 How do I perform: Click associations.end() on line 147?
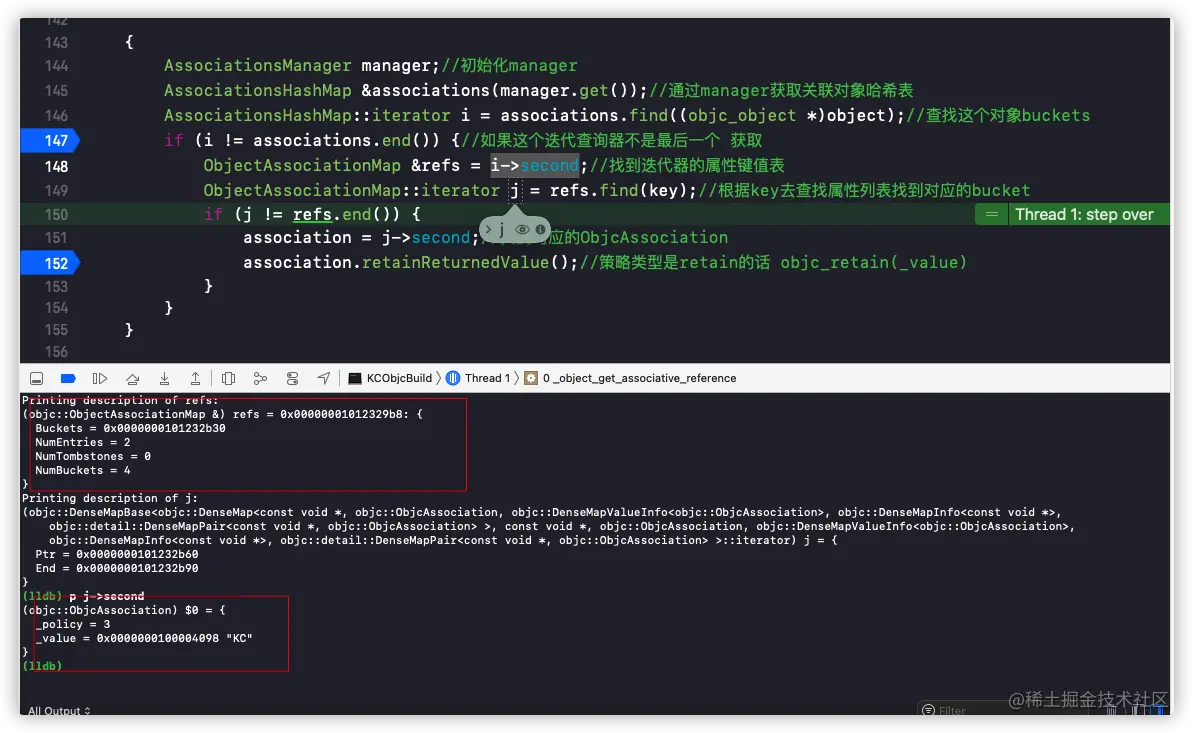[x=347, y=141]
